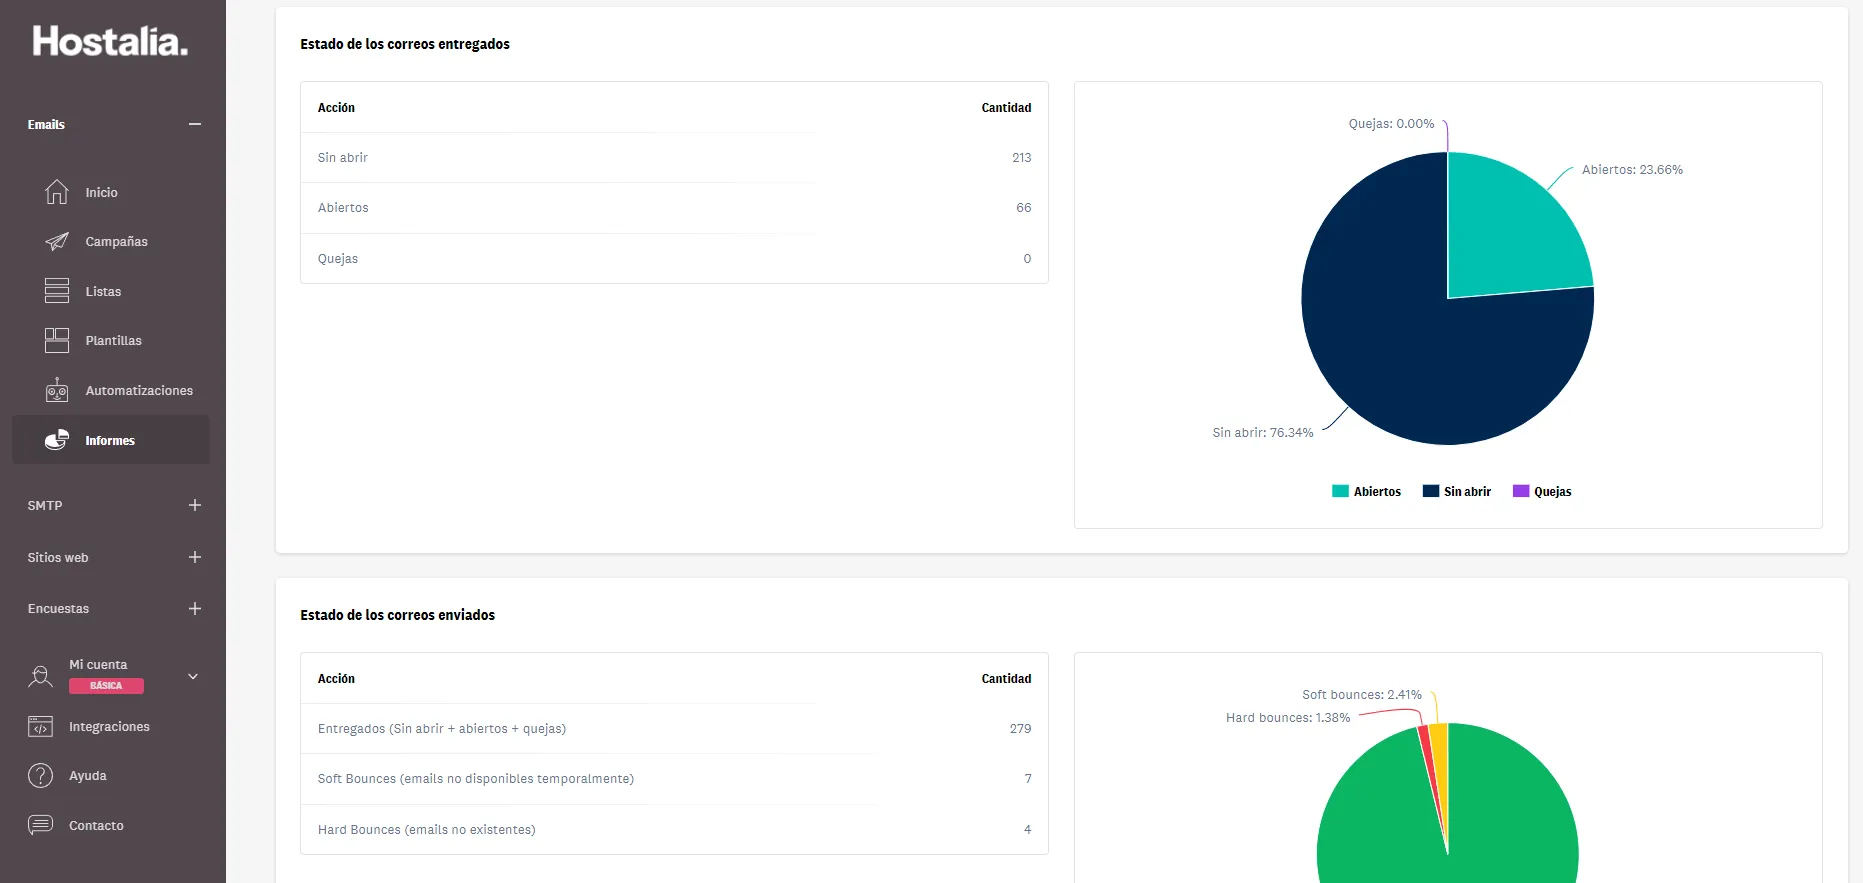Click the Emails section label
This screenshot has width=1863, height=883.
[x=46, y=124]
